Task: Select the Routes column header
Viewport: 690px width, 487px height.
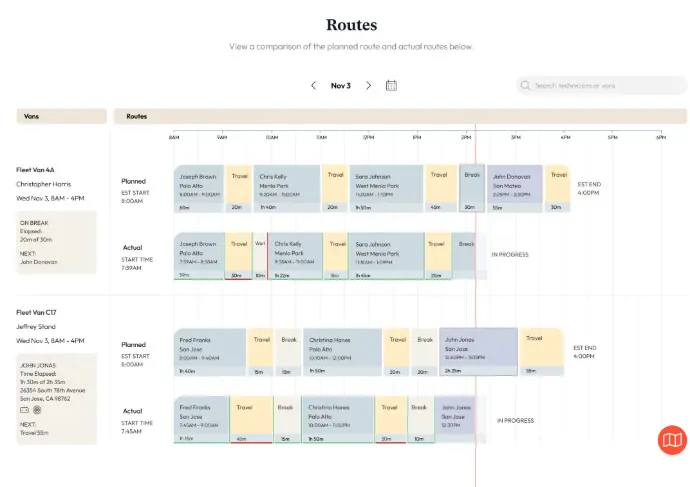Action: coord(390,116)
